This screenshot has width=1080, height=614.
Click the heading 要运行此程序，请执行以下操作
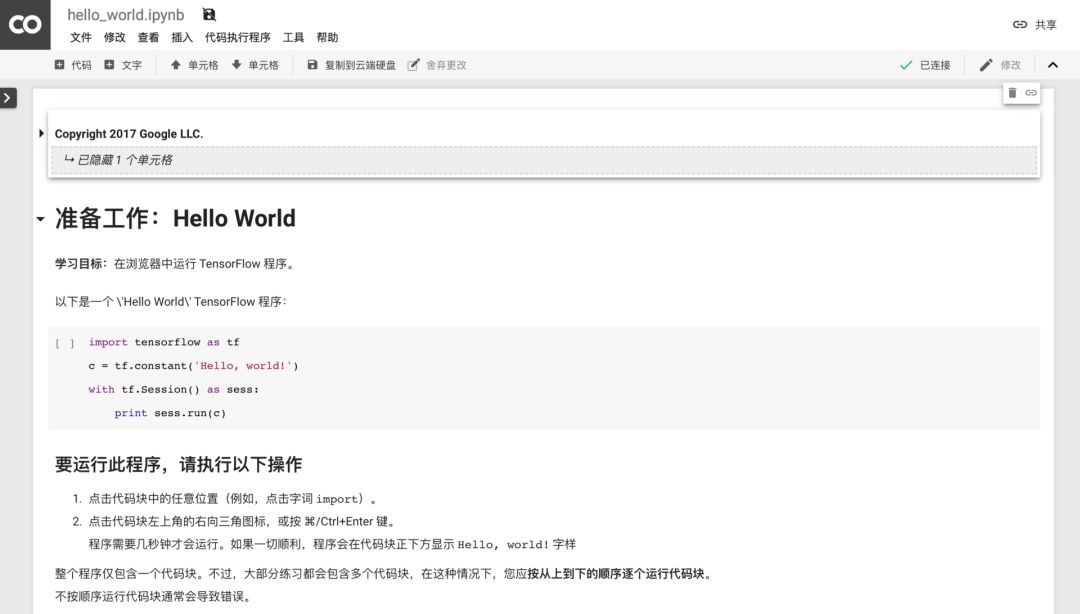(x=178, y=464)
